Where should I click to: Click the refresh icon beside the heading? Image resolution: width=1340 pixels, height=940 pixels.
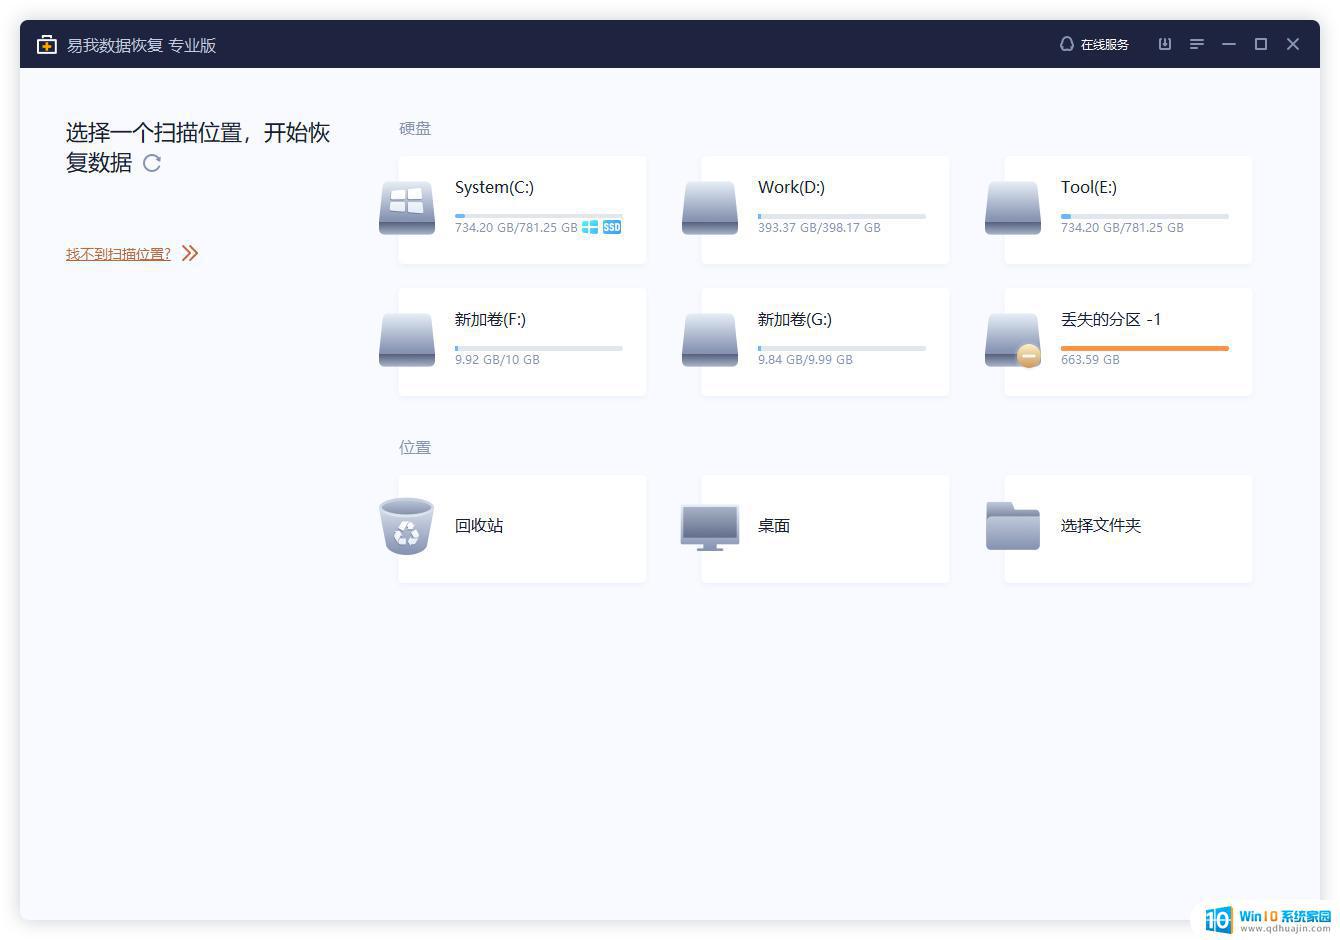pos(152,163)
